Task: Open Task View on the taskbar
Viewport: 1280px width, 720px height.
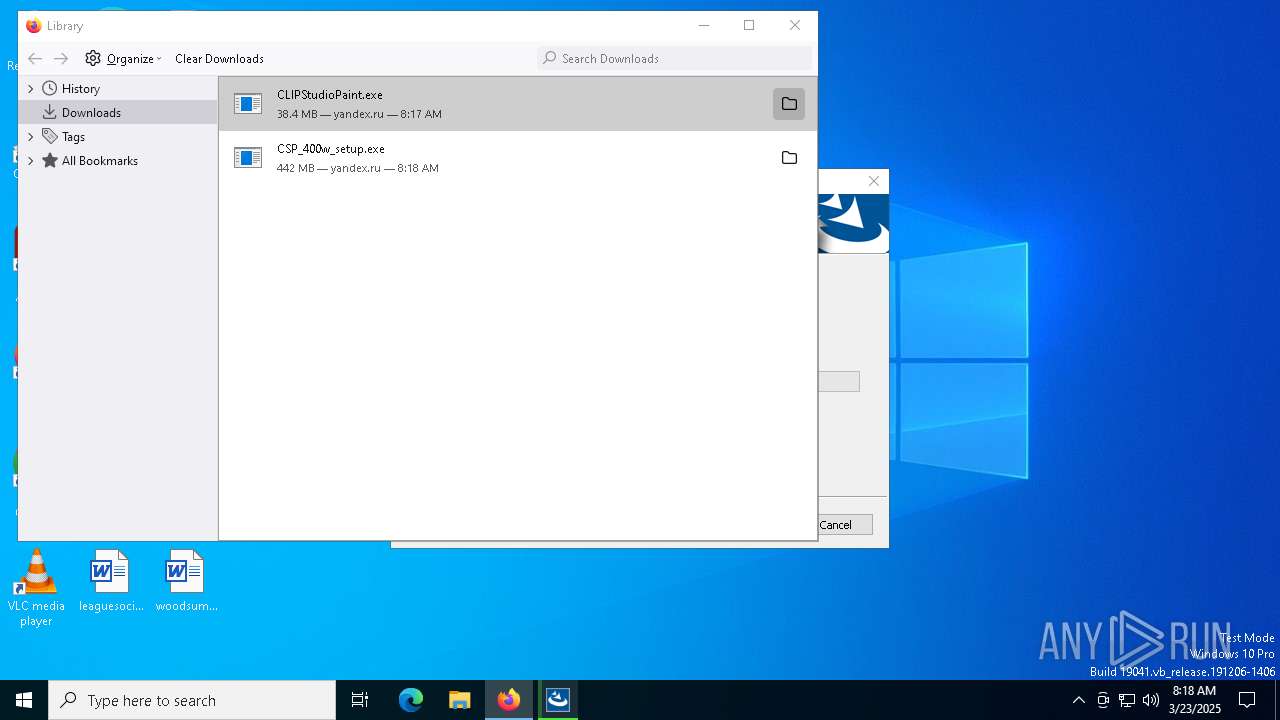Action: pyautogui.click(x=360, y=700)
